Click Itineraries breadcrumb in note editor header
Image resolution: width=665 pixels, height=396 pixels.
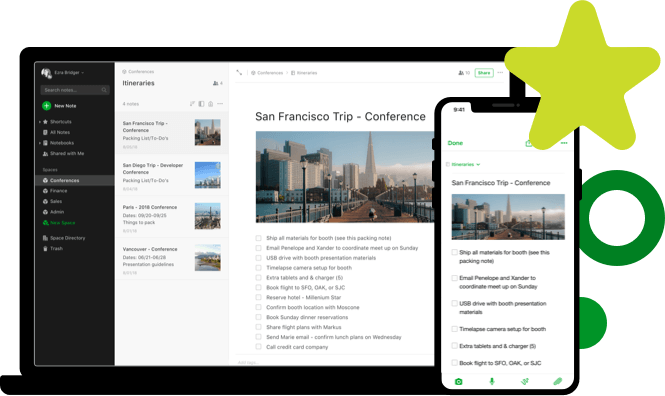pos(304,73)
